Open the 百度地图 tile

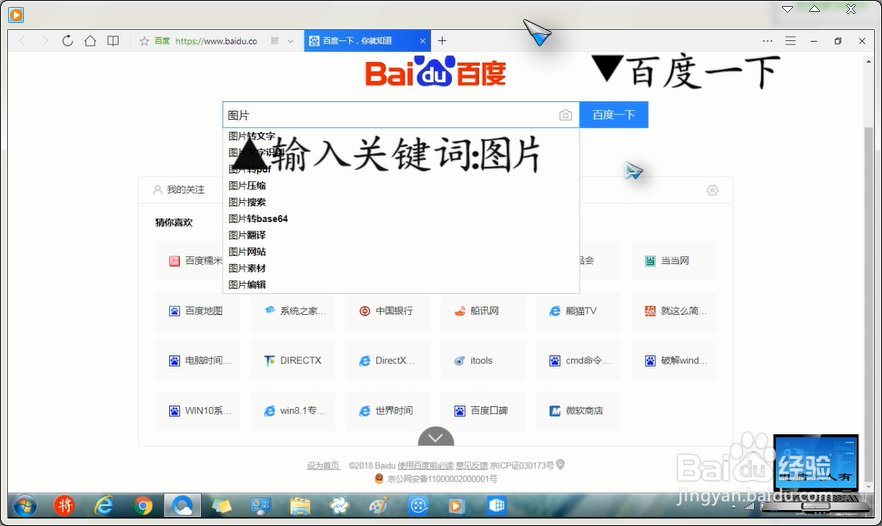tap(197, 311)
